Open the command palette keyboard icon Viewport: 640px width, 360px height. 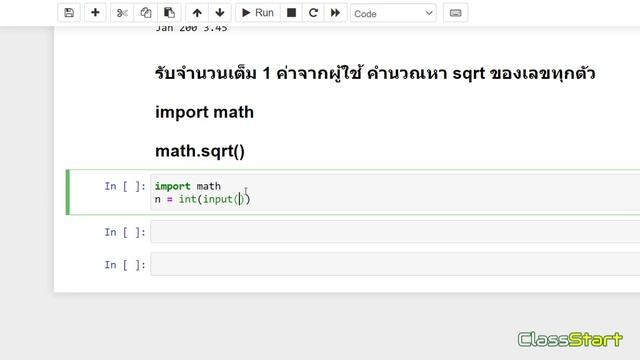coord(456,13)
